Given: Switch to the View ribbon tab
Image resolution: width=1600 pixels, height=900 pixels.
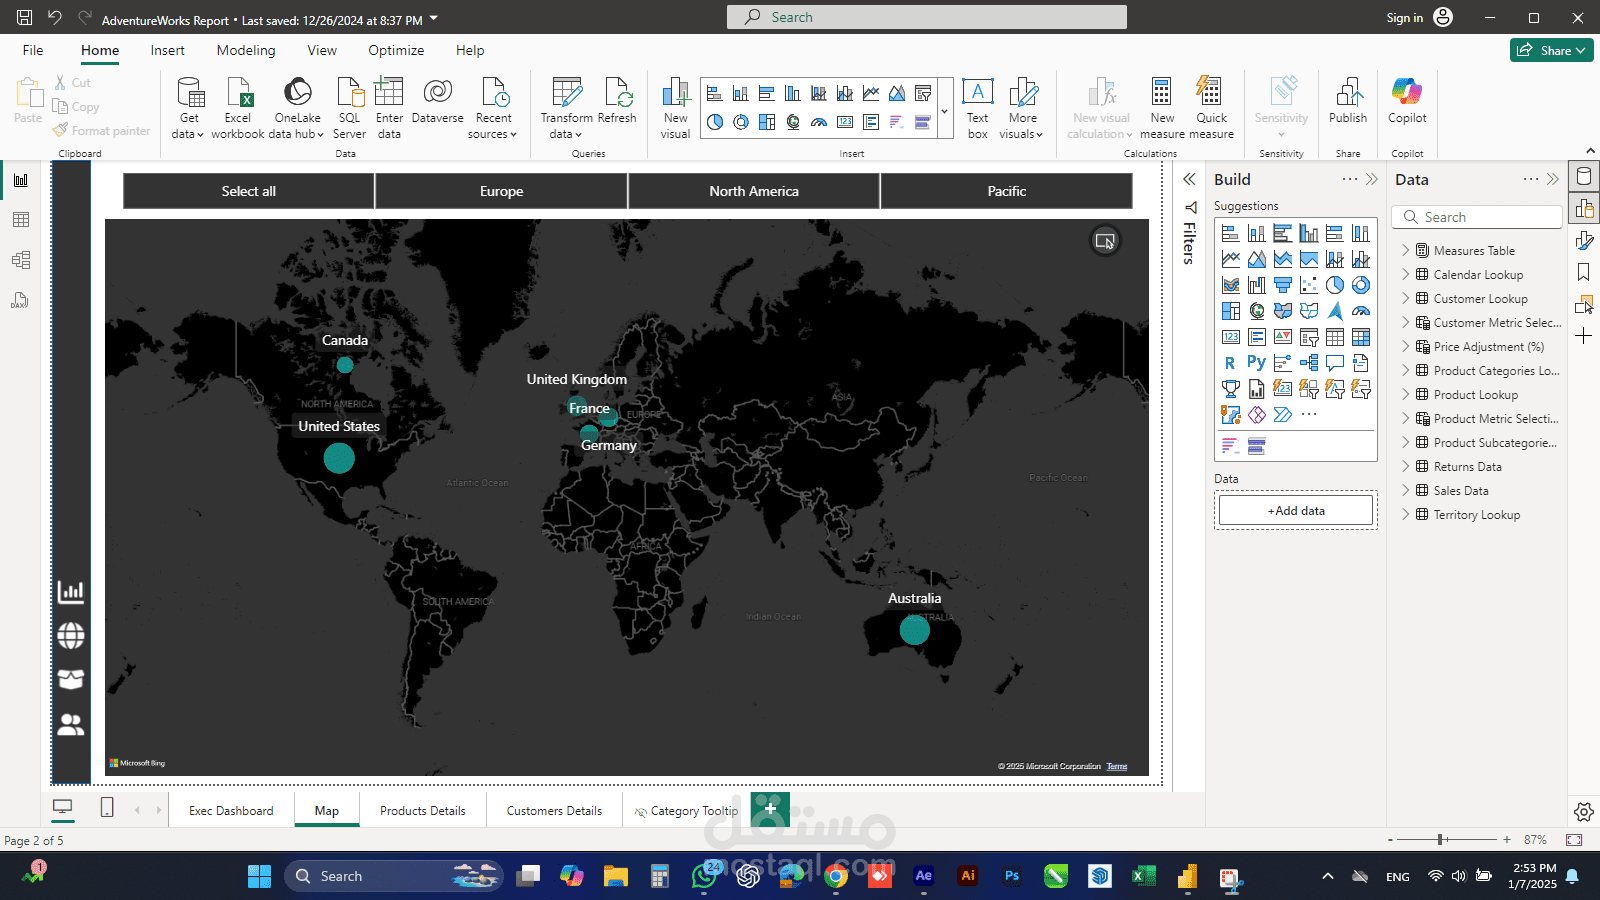Looking at the screenshot, I should pos(322,50).
